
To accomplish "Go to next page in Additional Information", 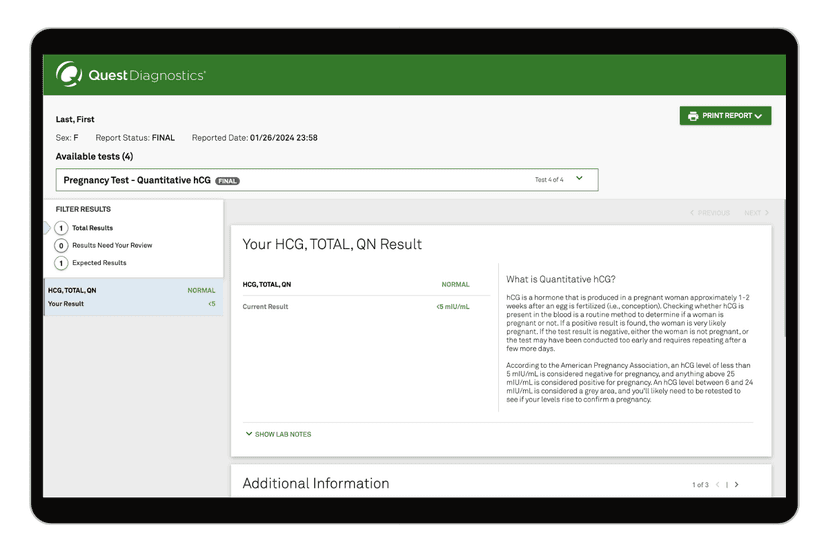I will [x=737, y=485].
